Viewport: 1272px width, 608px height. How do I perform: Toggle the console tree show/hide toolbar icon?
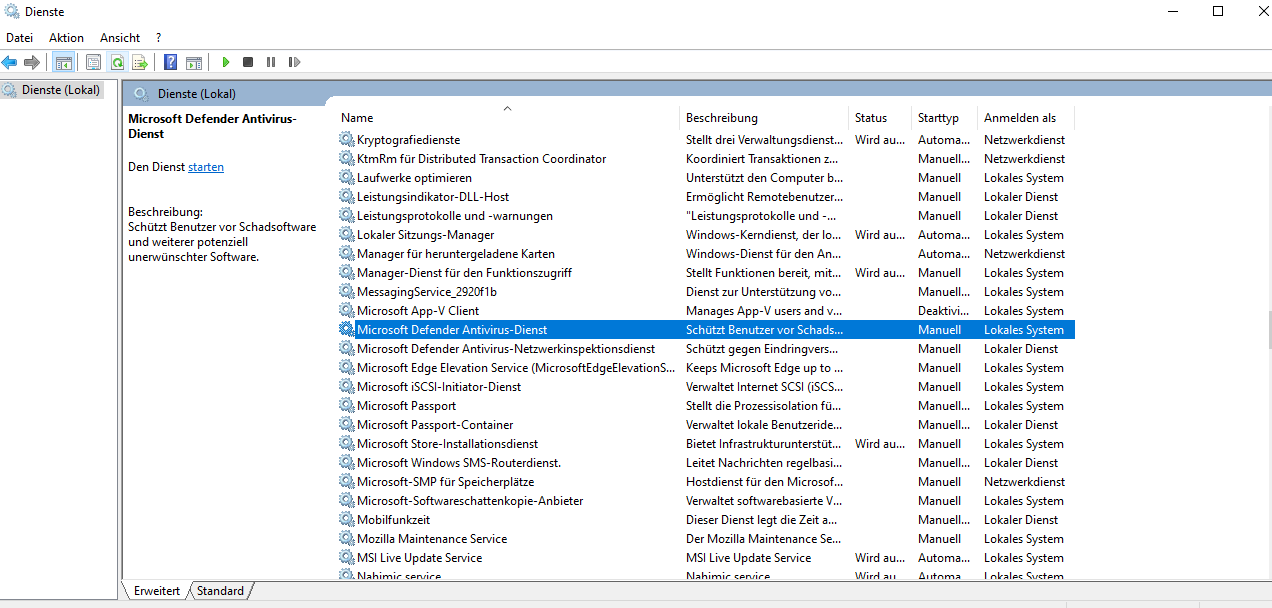click(x=63, y=62)
